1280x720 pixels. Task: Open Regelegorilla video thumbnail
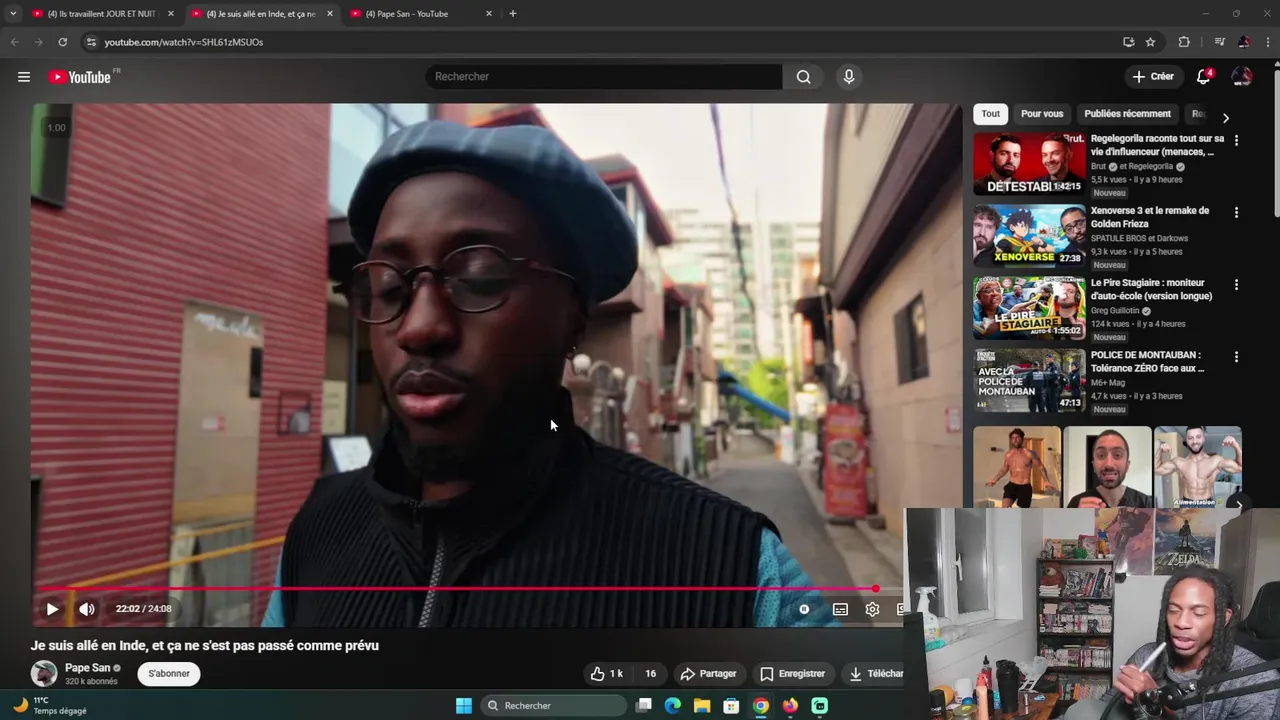(1029, 164)
